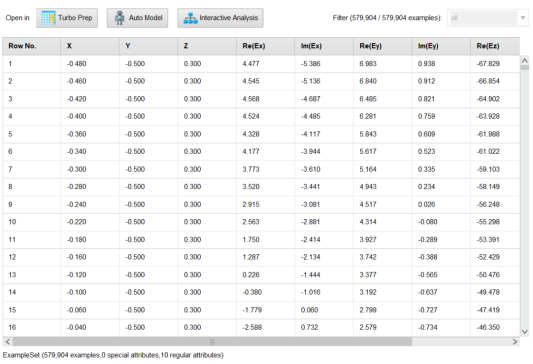Select Re(Ey) value 6.485
Screen dimensions: 533x364
tap(368, 99)
